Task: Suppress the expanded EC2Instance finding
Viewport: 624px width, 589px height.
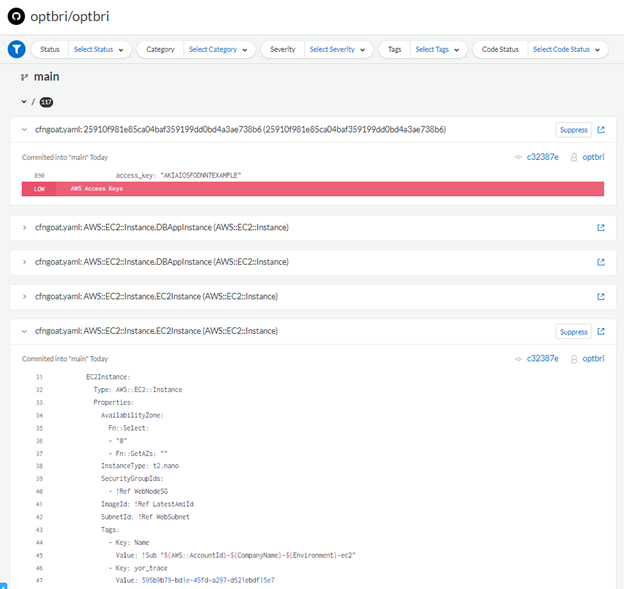Action: pyautogui.click(x=573, y=331)
